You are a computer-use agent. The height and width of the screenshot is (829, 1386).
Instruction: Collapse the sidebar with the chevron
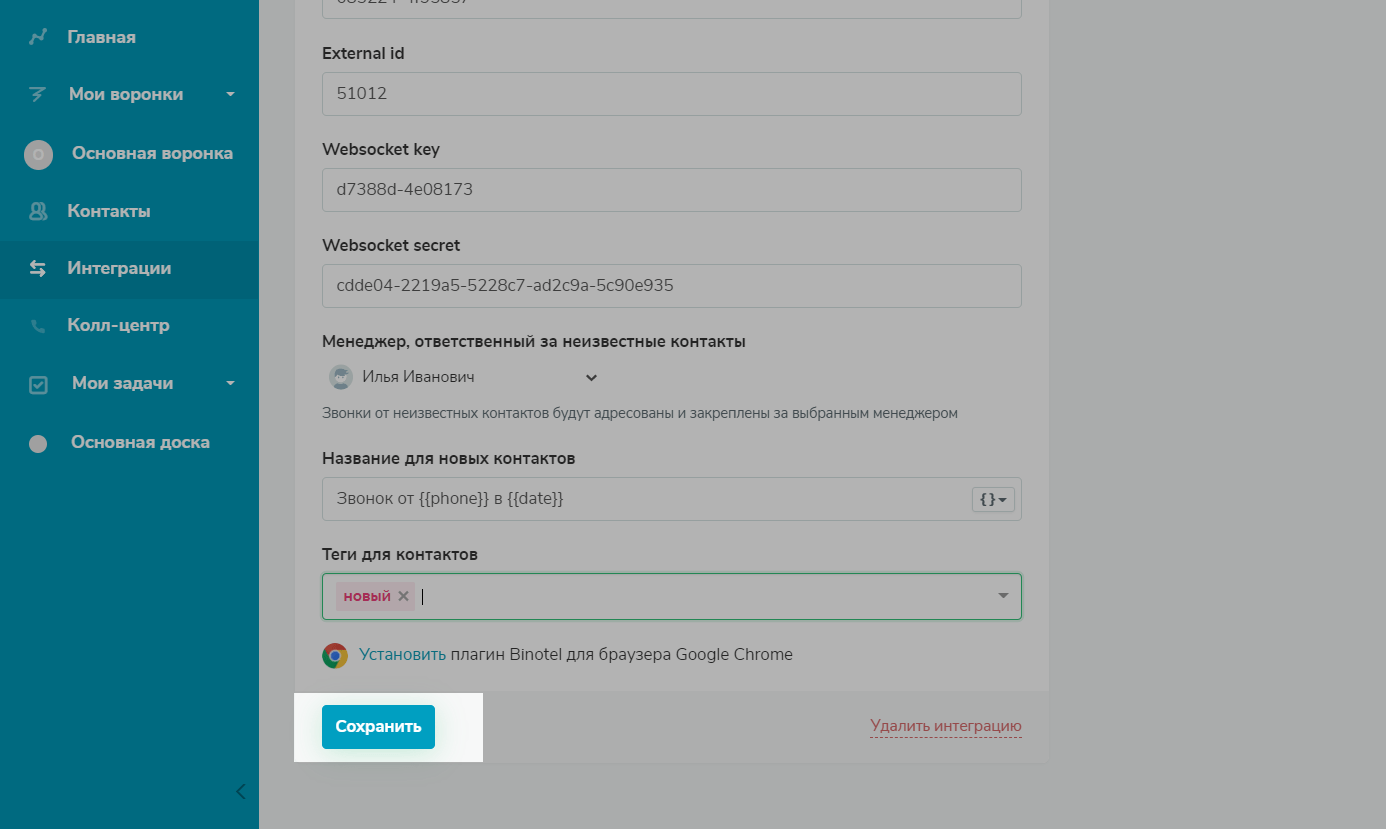(x=240, y=792)
